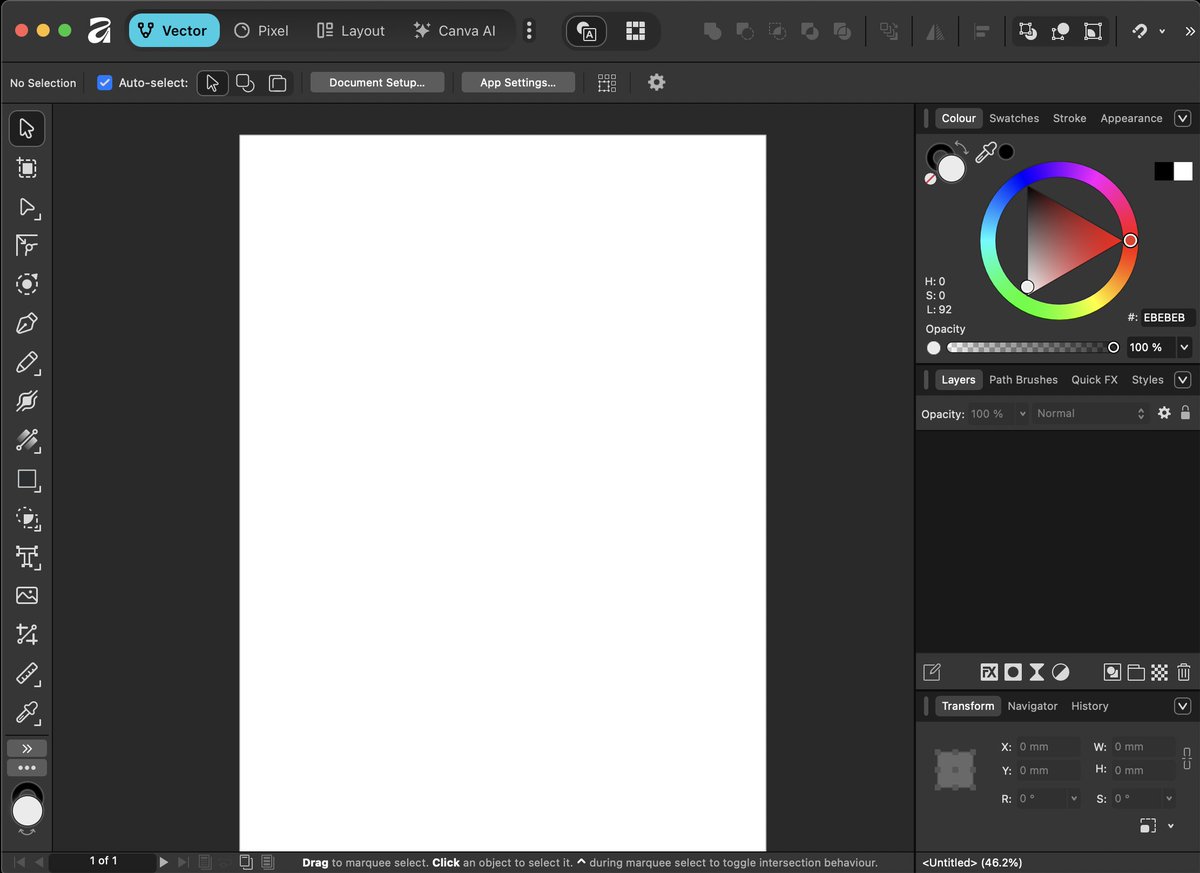1200x873 pixels.
Task: Open the Normal blend mode dropdown
Action: click(x=1090, y=413)
